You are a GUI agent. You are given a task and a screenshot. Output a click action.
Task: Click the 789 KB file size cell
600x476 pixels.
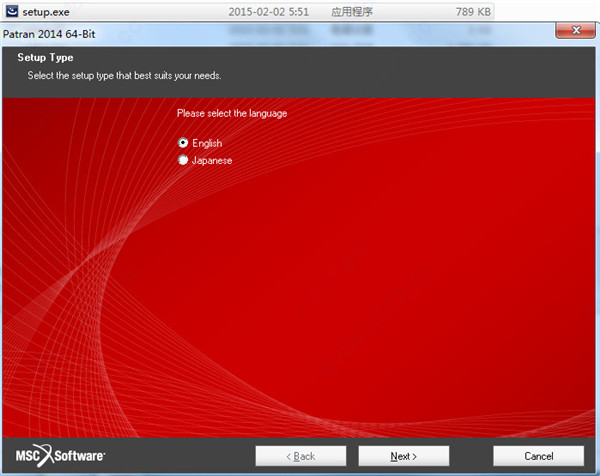tap(473, 12)
